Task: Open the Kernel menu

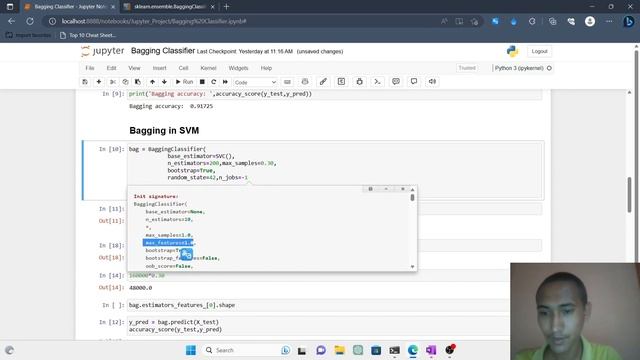Action: (x=208, y=68)
